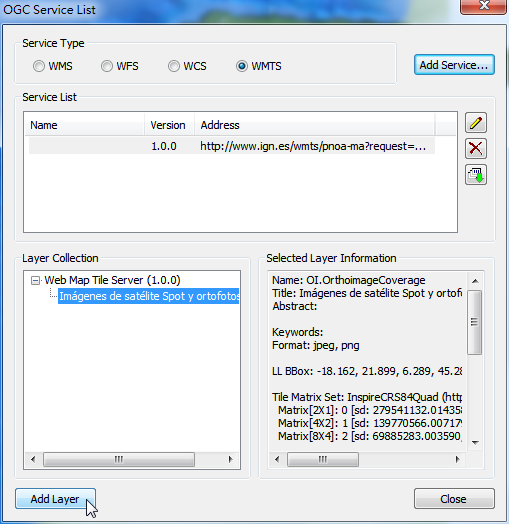Collapse the Web Map Tile Server node
Viewport: 509px width, 524px height.
[35, 280]
